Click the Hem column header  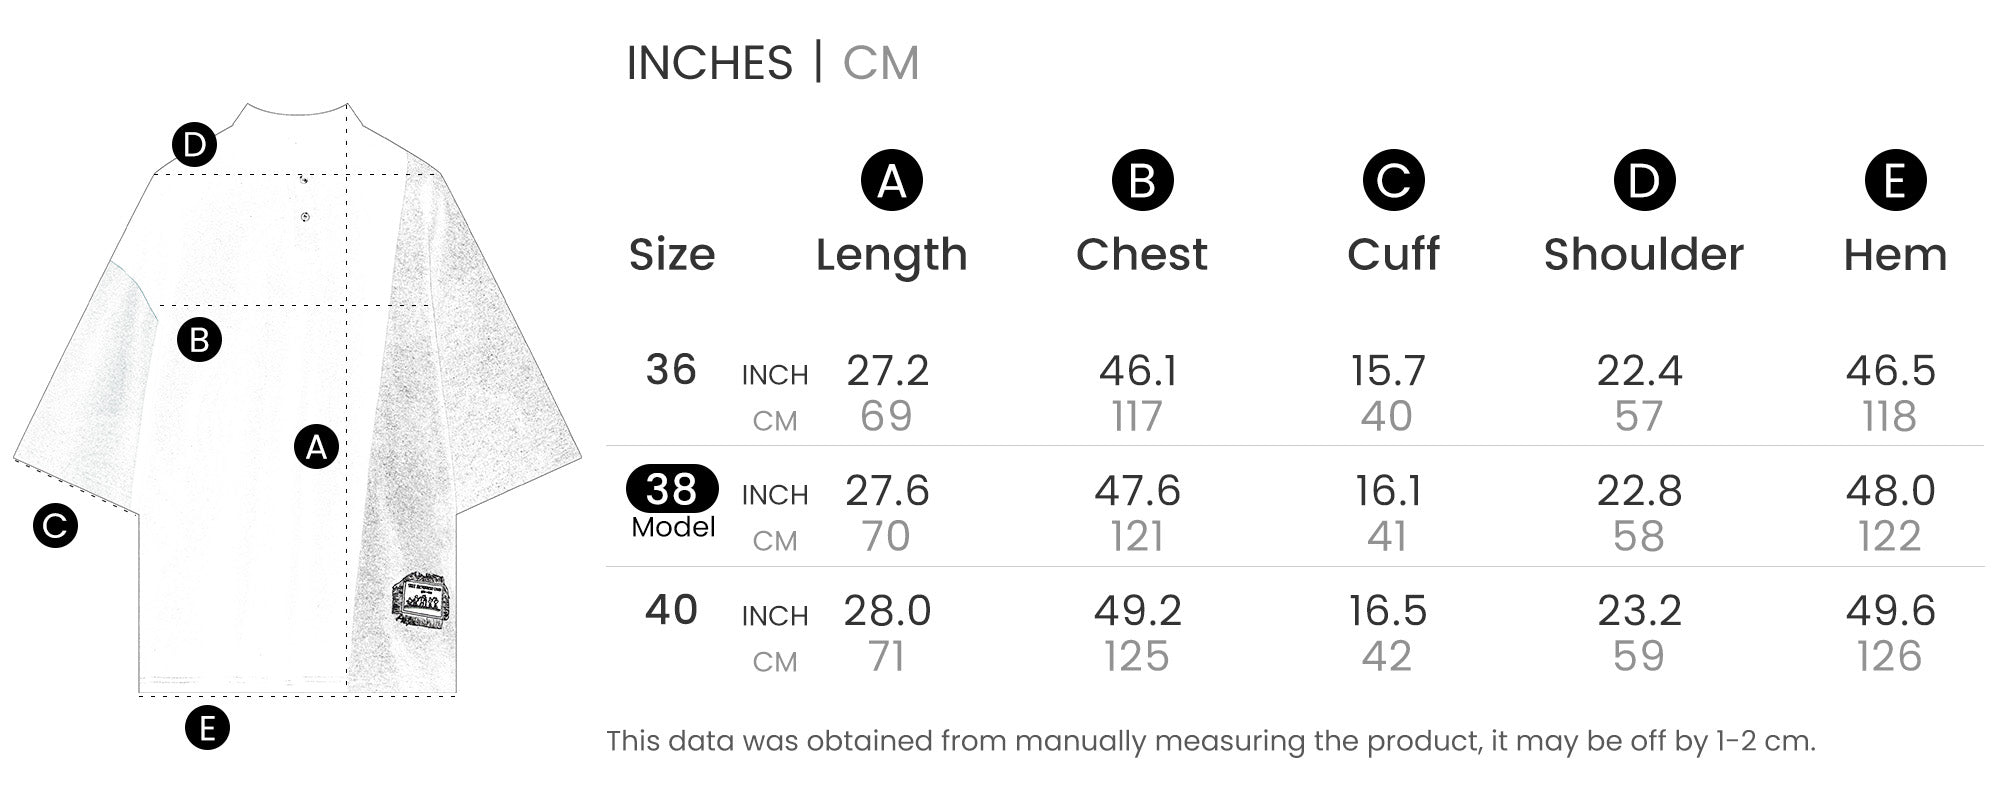(x=1895, y=255)
